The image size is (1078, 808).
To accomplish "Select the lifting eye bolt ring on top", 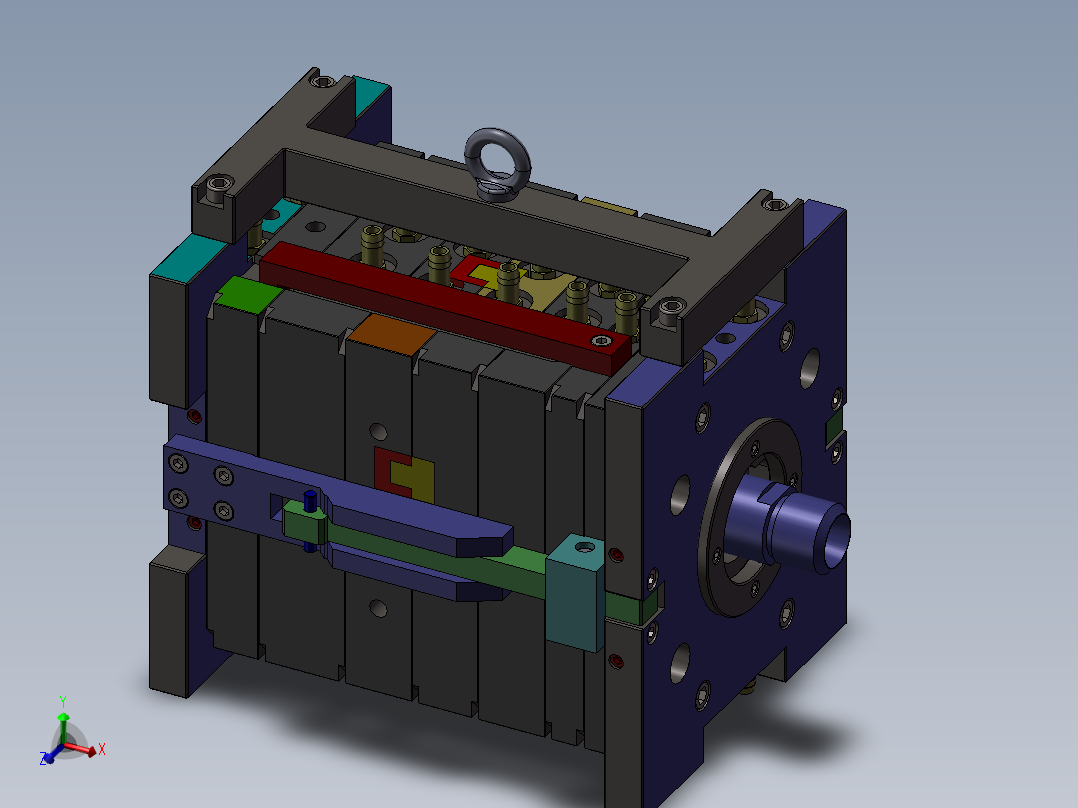I will click(498, 164).
